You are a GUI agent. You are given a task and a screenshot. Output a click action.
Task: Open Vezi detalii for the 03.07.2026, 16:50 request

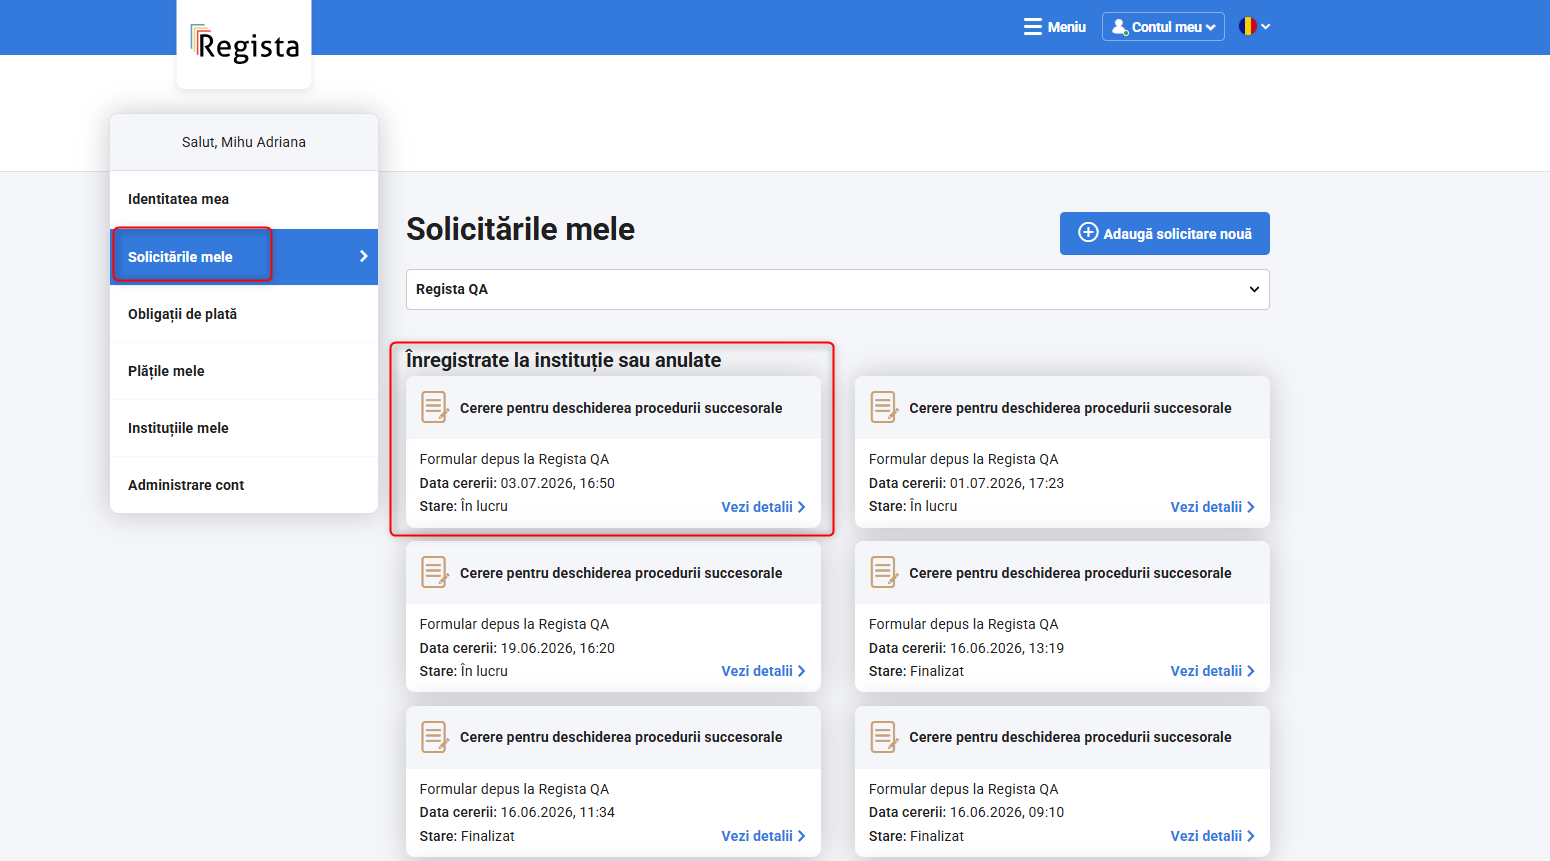pyautogui.click(x=763, y=507)
